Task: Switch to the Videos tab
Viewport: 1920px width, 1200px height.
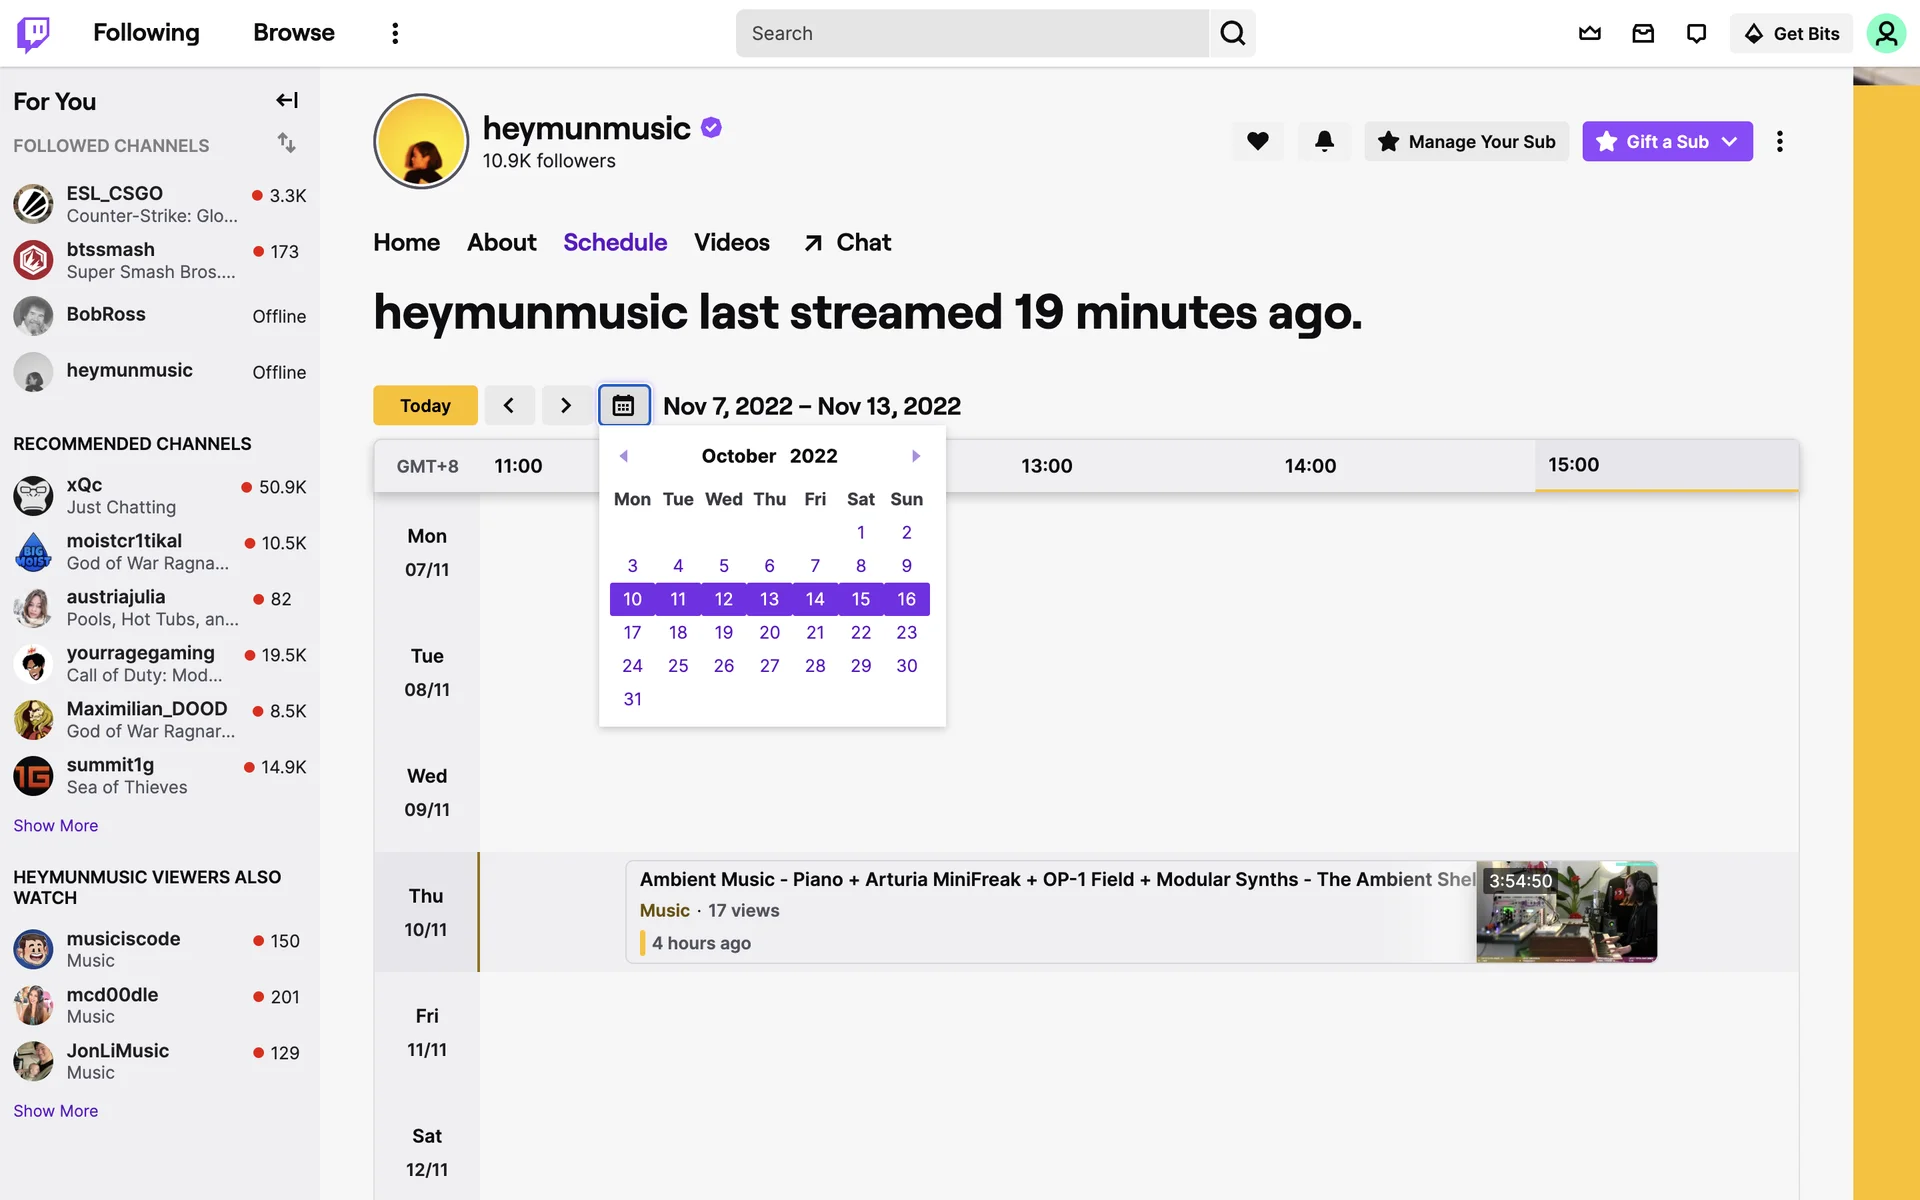Action: coord(731,242)
